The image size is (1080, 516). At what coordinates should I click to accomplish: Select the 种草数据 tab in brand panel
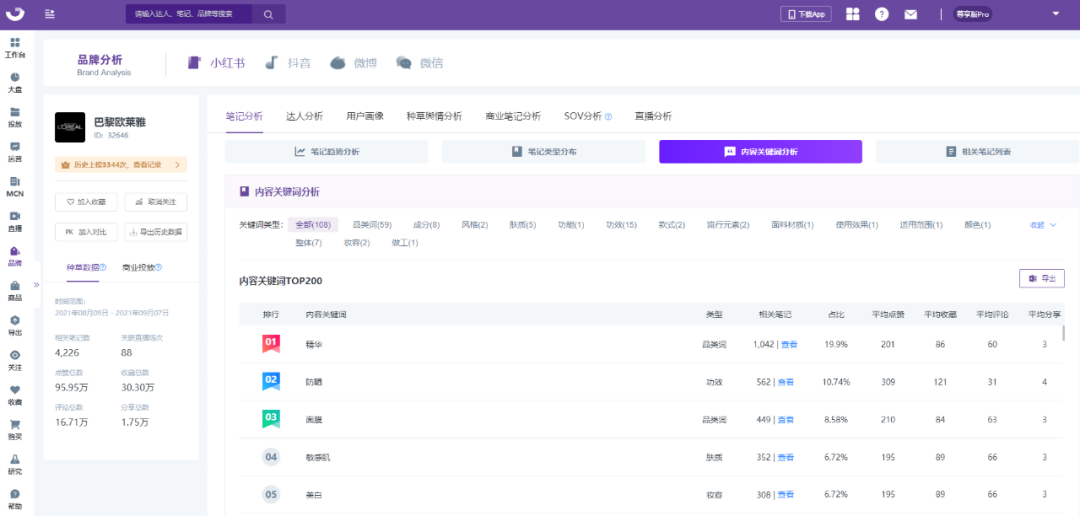coord(83,267)
